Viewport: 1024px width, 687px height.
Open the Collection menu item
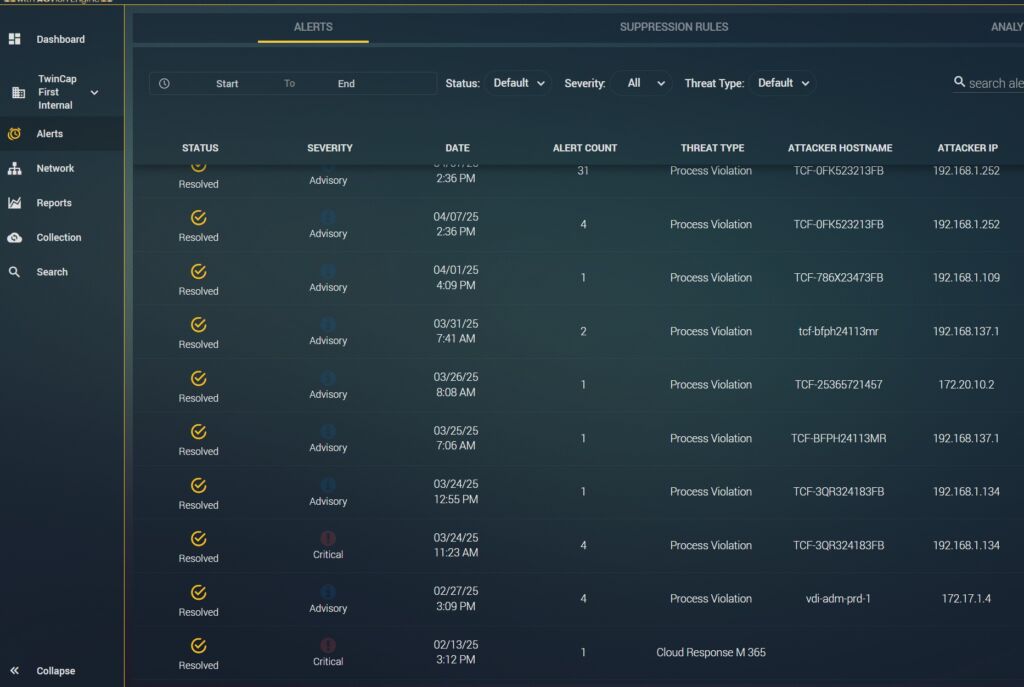[59, 238]
